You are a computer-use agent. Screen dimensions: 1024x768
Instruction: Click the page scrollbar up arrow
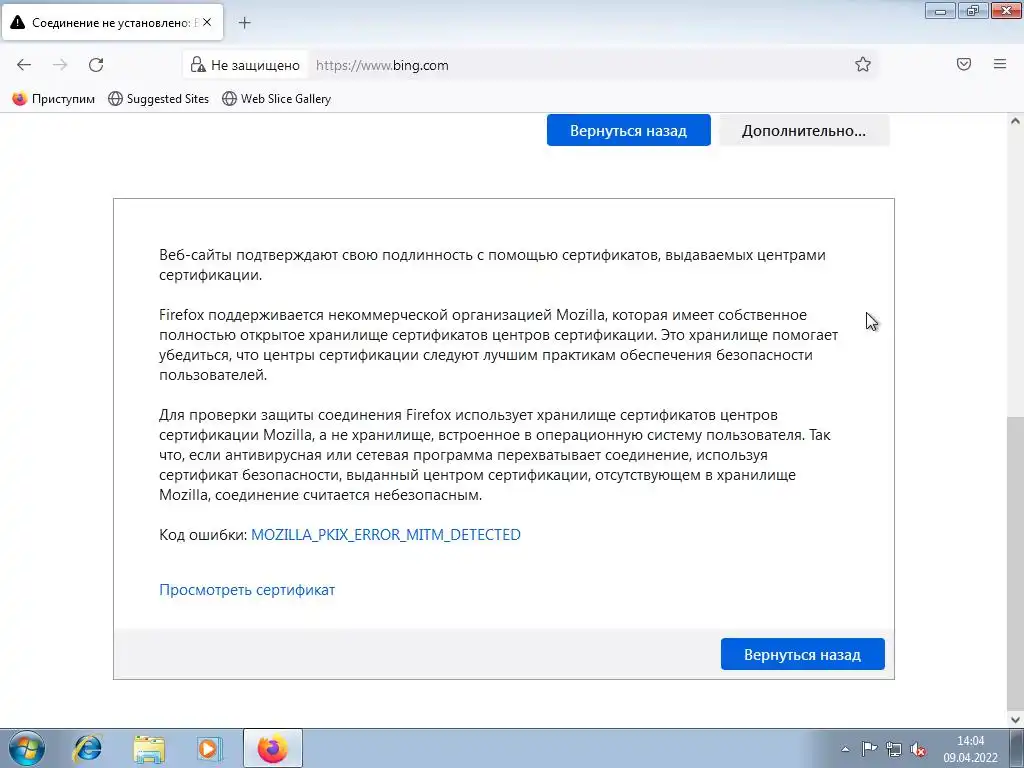coord(1016,121)
